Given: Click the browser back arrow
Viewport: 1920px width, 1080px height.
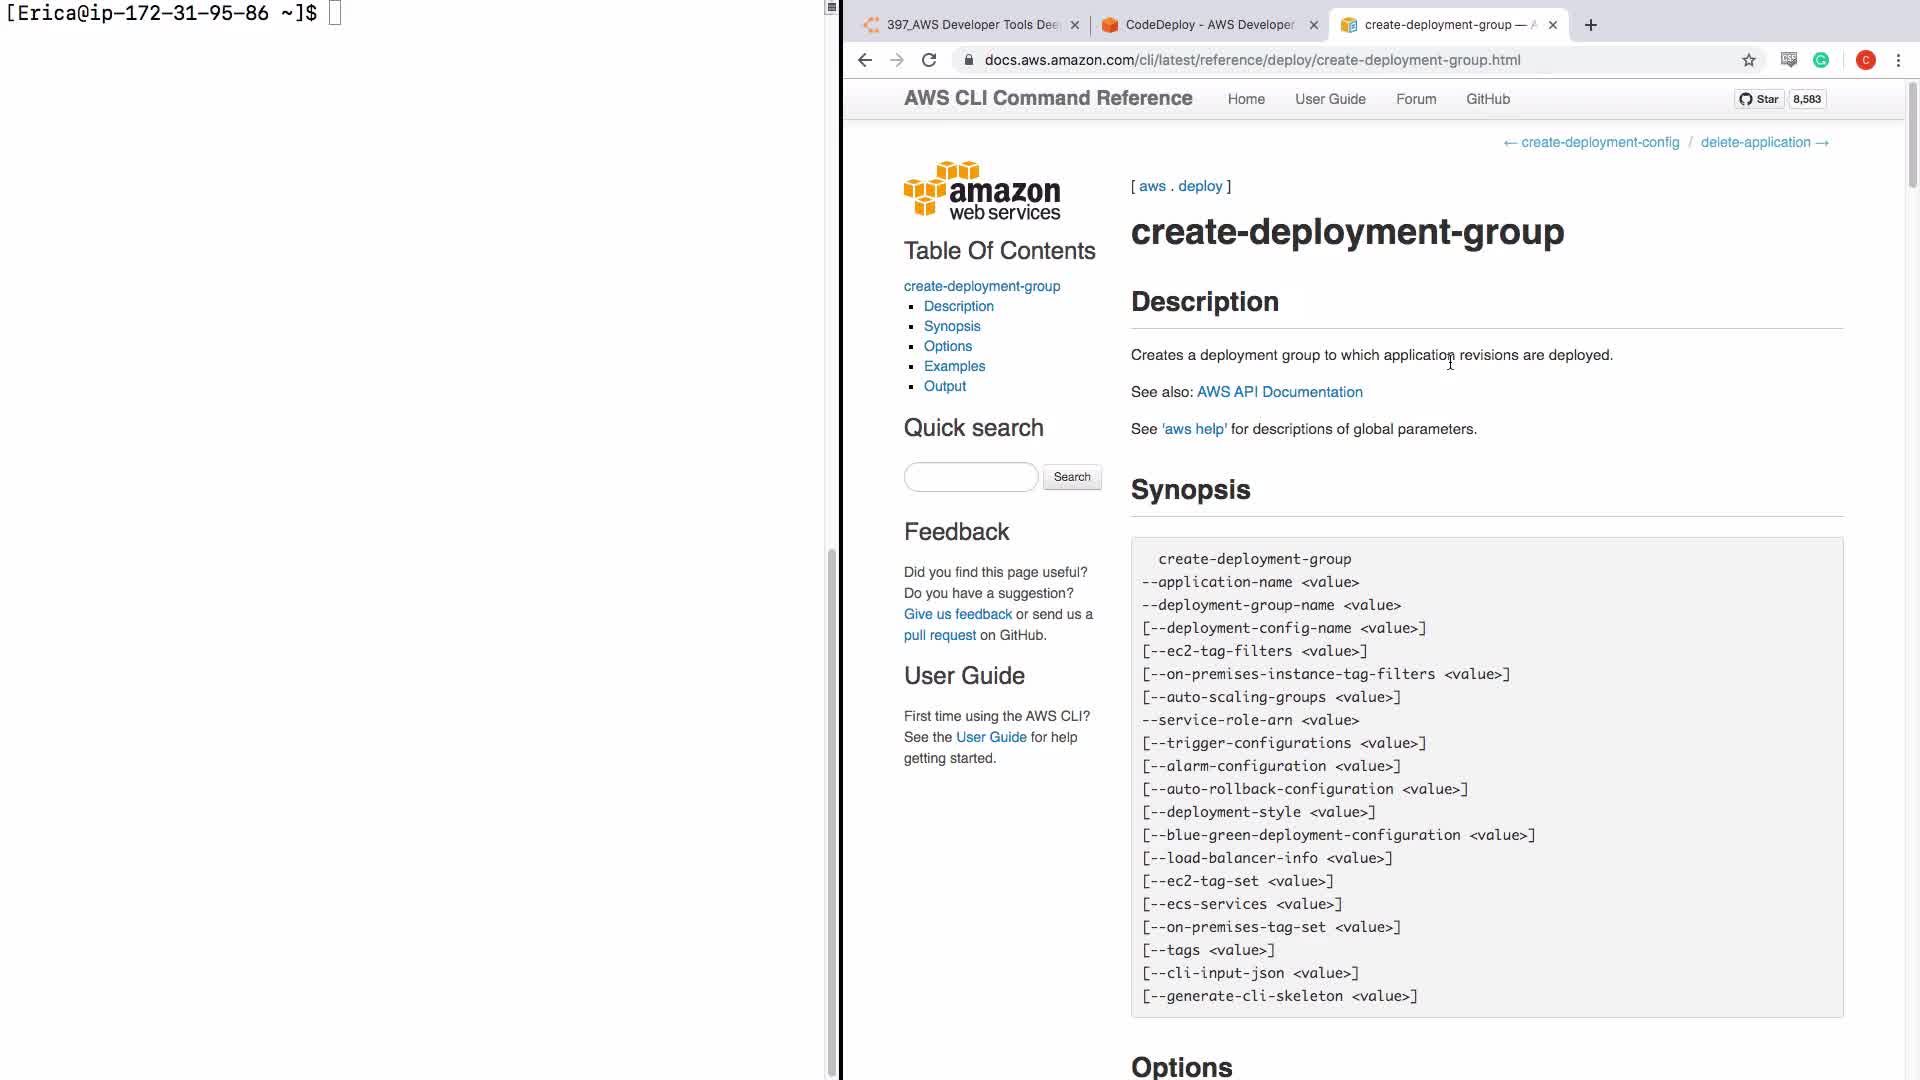Looking at the screenshot, I should (865, 60).
